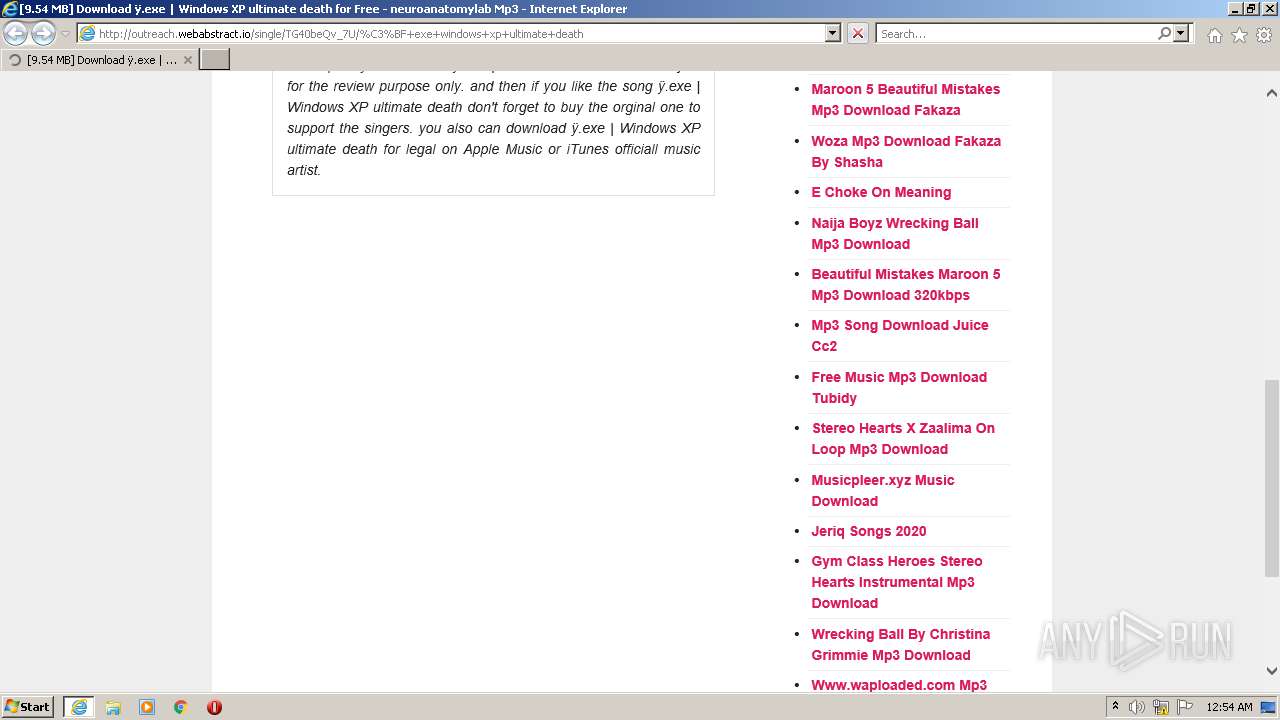Open Woza Mp3 Download Fakaza By Shasha link
The width and height of the screenshot is (1280, 720).
click(x=905, y=151)
